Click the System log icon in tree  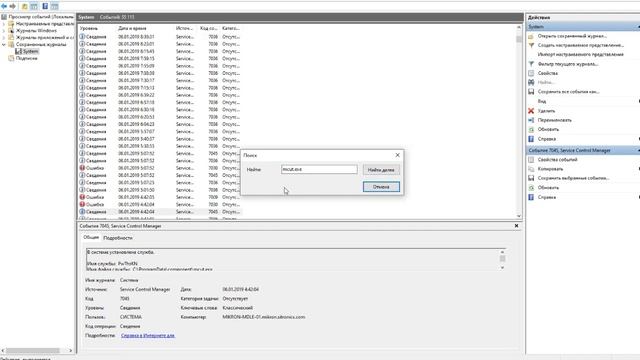point(18,51)
